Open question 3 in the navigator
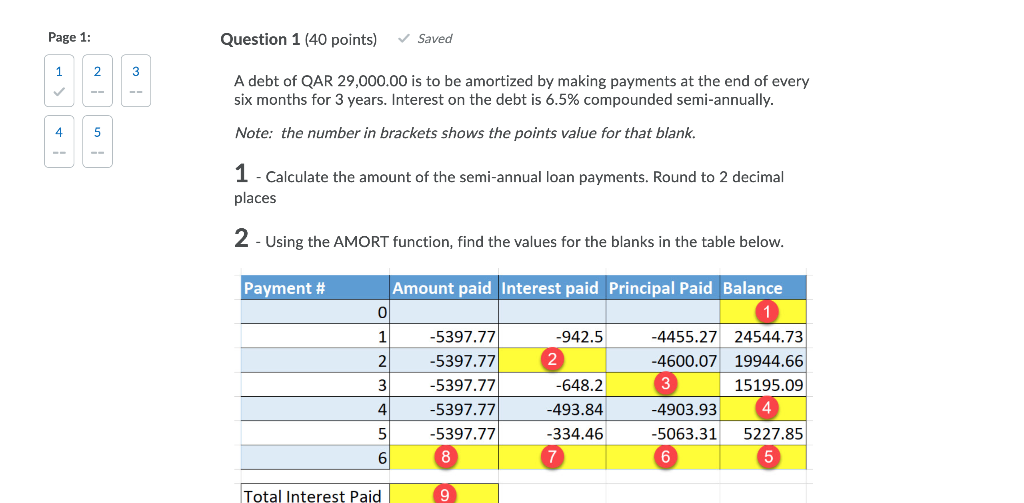1024x503 pixels. [136, 80]
